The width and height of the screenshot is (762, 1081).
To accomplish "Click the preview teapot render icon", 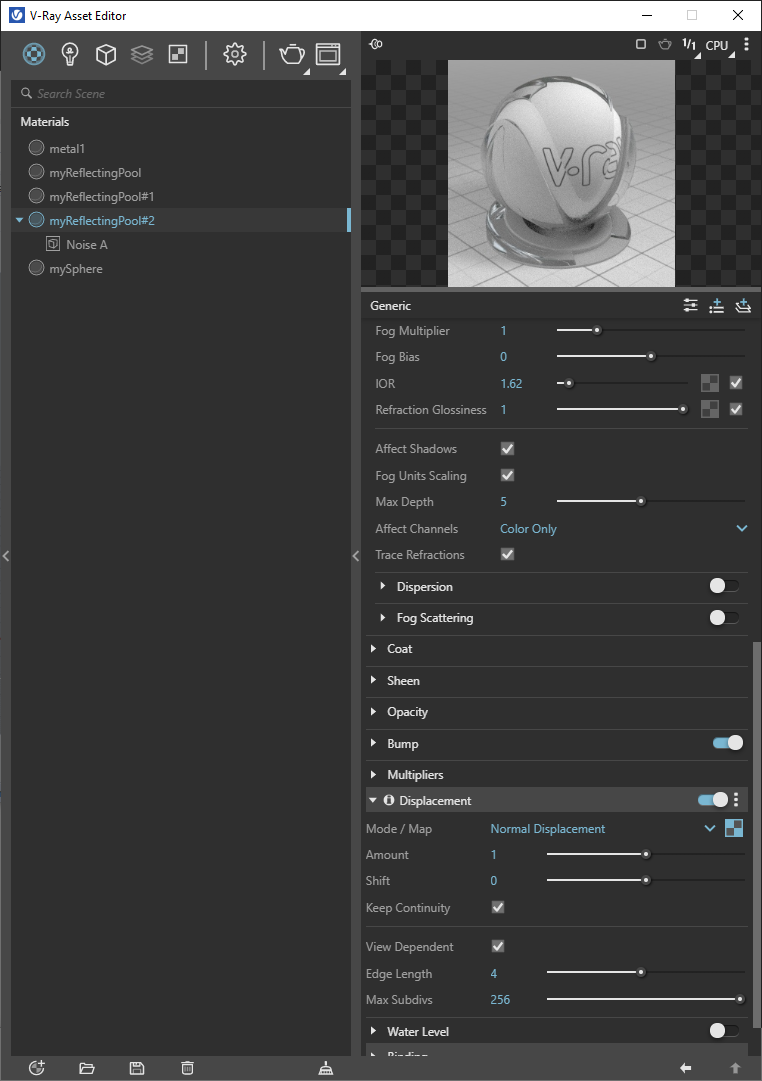I will pos(665,44).
